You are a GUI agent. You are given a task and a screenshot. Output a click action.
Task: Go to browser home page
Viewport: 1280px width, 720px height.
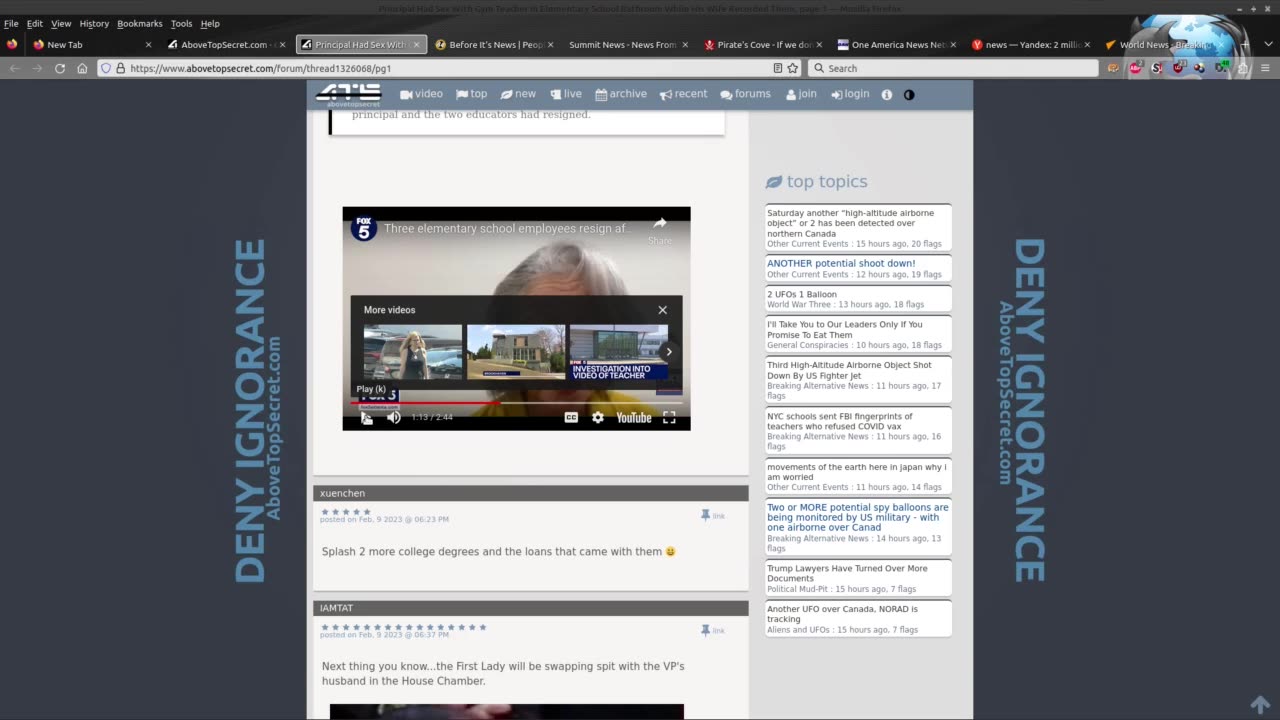(82, 68)
